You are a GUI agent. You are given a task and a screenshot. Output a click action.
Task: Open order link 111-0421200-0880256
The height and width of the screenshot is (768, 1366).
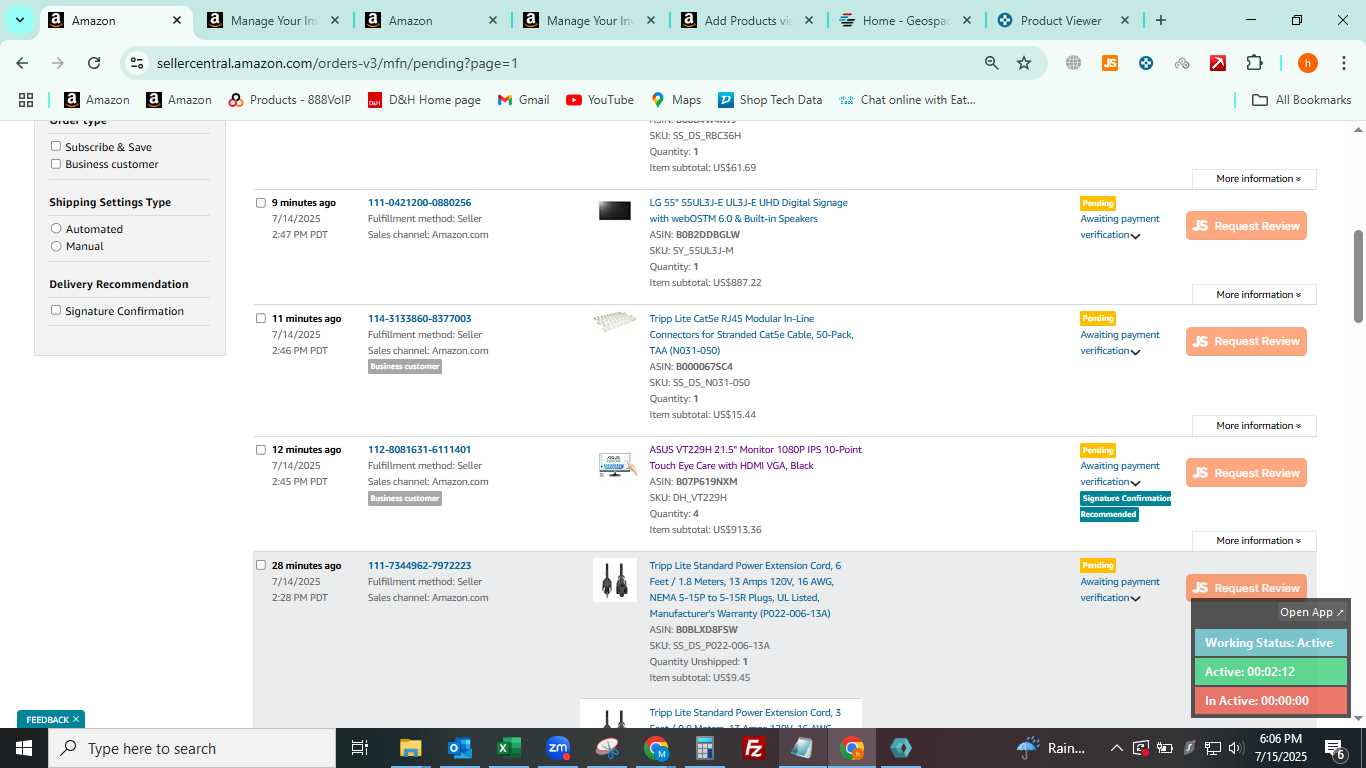419,203
